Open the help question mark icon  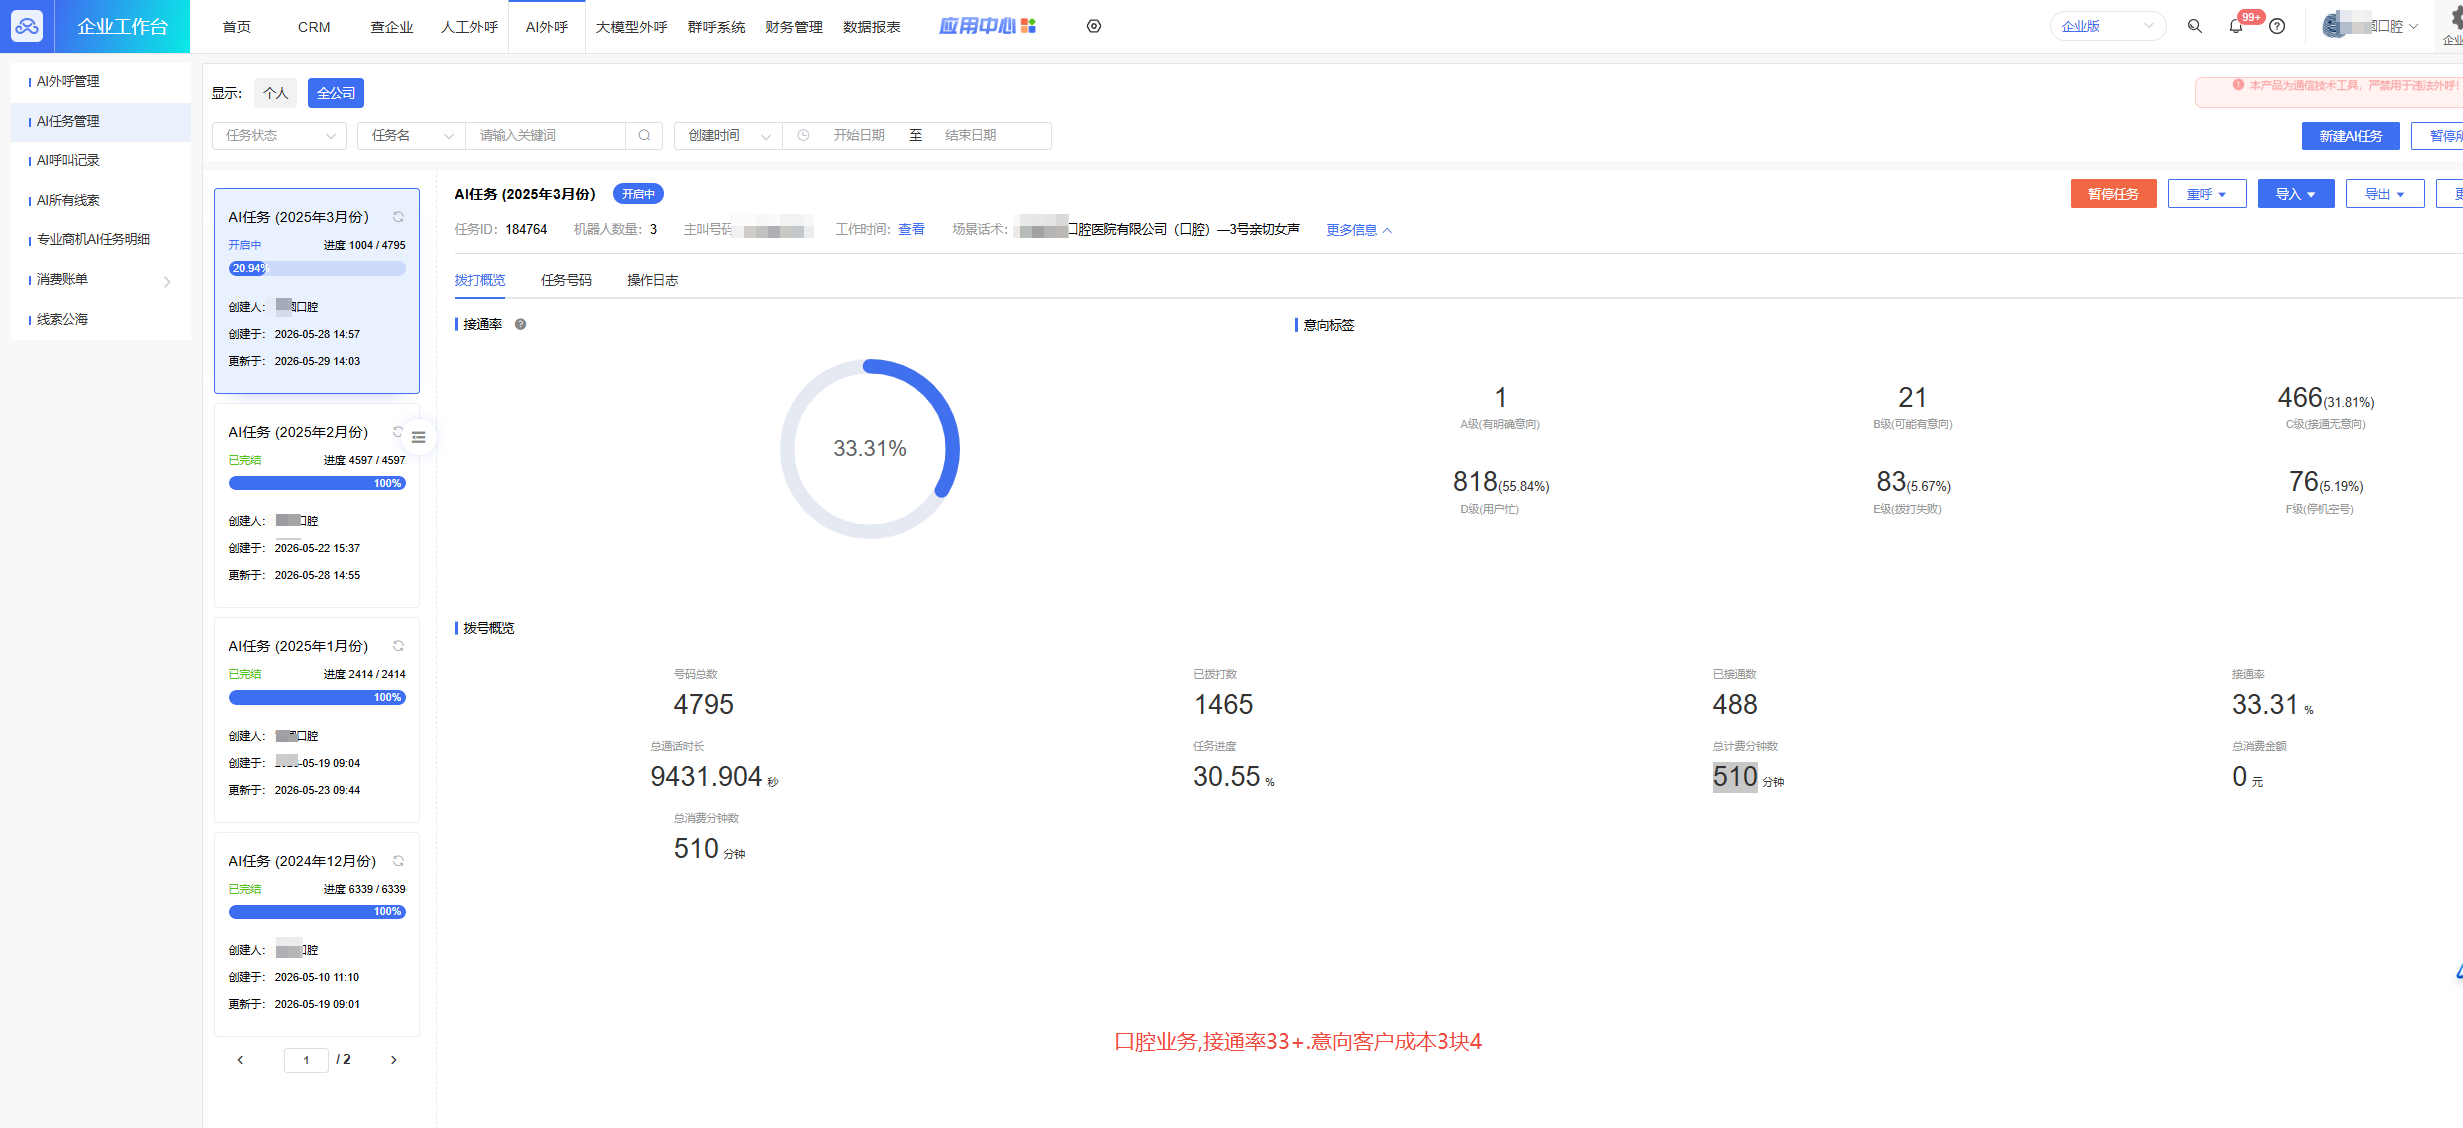pyautogui.click(x=2277, y=27)
